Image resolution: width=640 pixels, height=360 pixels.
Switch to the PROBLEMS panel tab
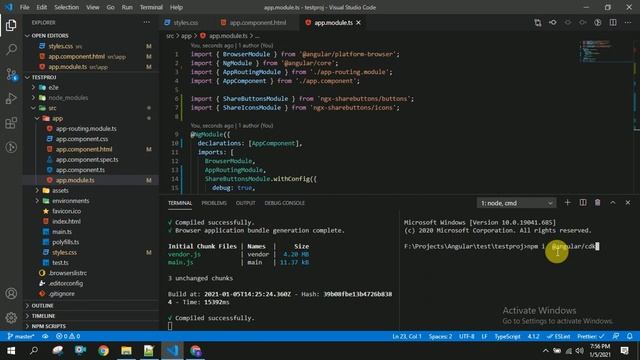(214, 203)
